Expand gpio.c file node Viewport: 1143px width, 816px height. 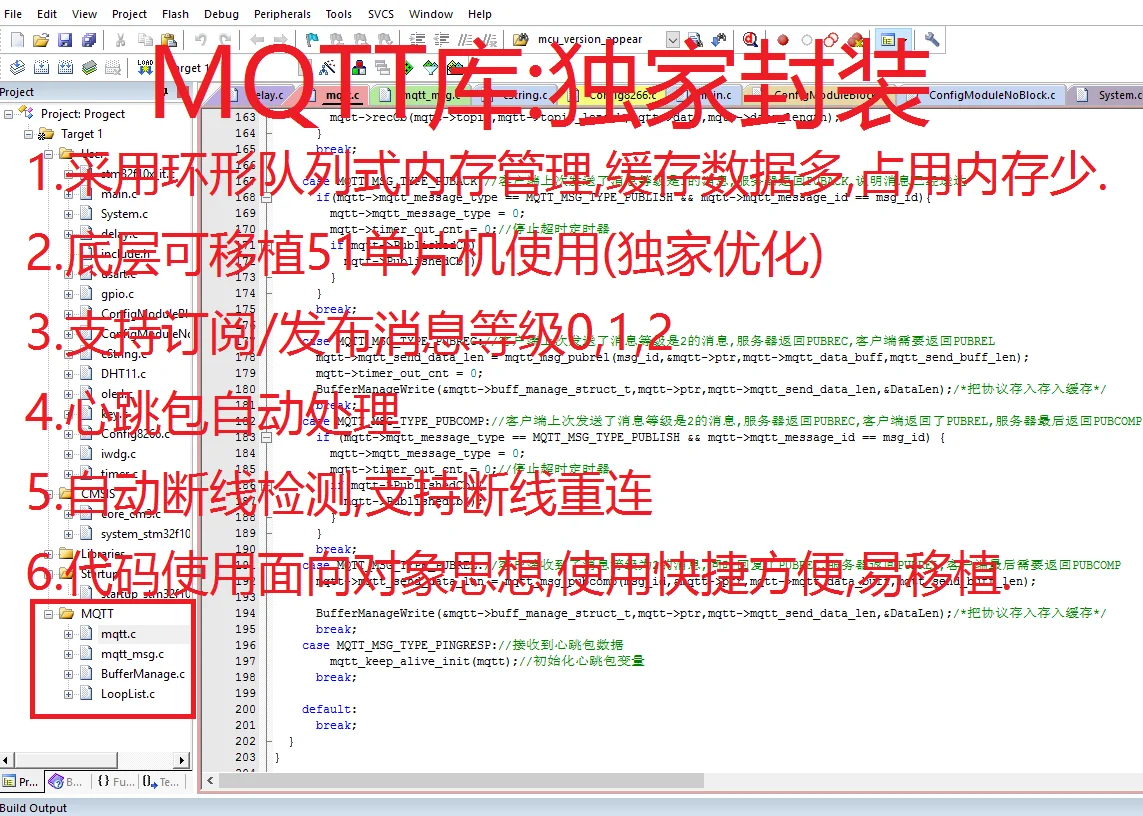(69, 294)
